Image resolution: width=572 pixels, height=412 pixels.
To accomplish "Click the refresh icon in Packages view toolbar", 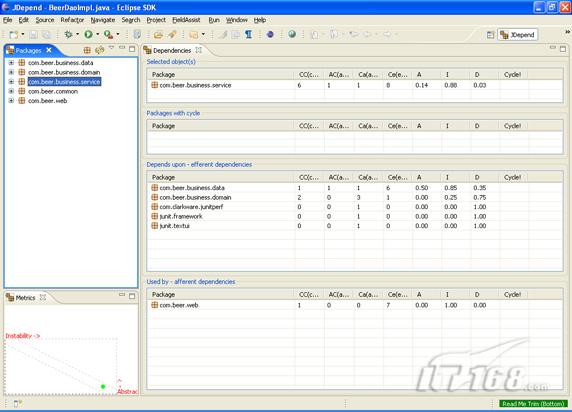I will click(99, 50).
